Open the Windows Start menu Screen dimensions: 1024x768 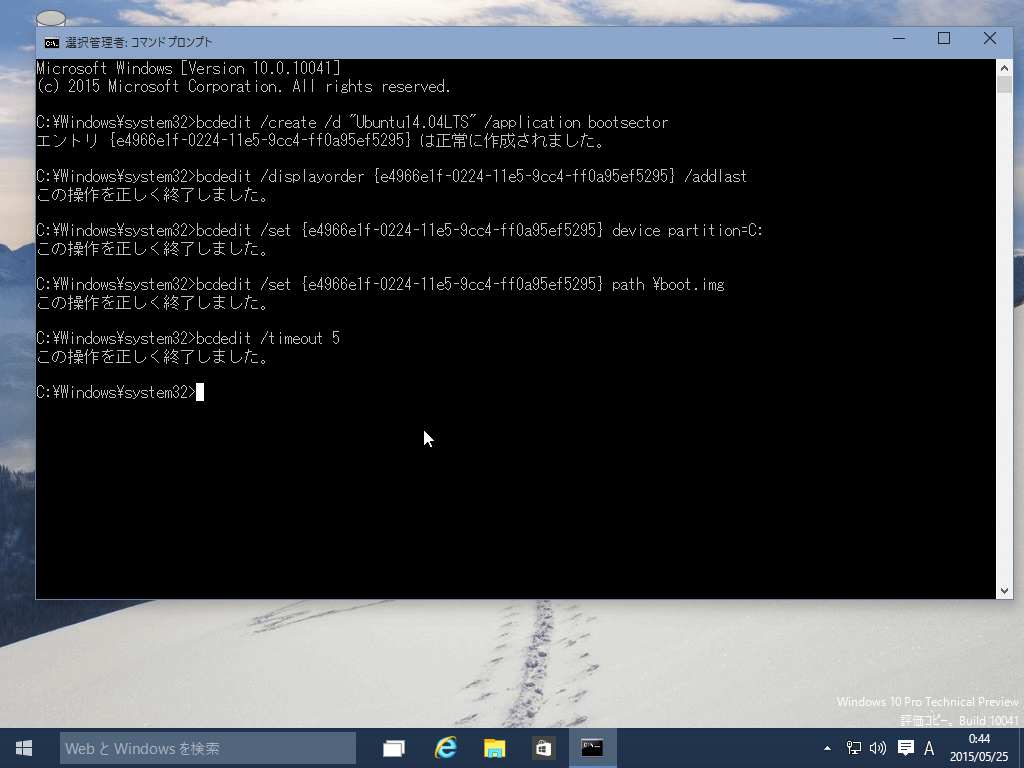(x=24, y=748)
